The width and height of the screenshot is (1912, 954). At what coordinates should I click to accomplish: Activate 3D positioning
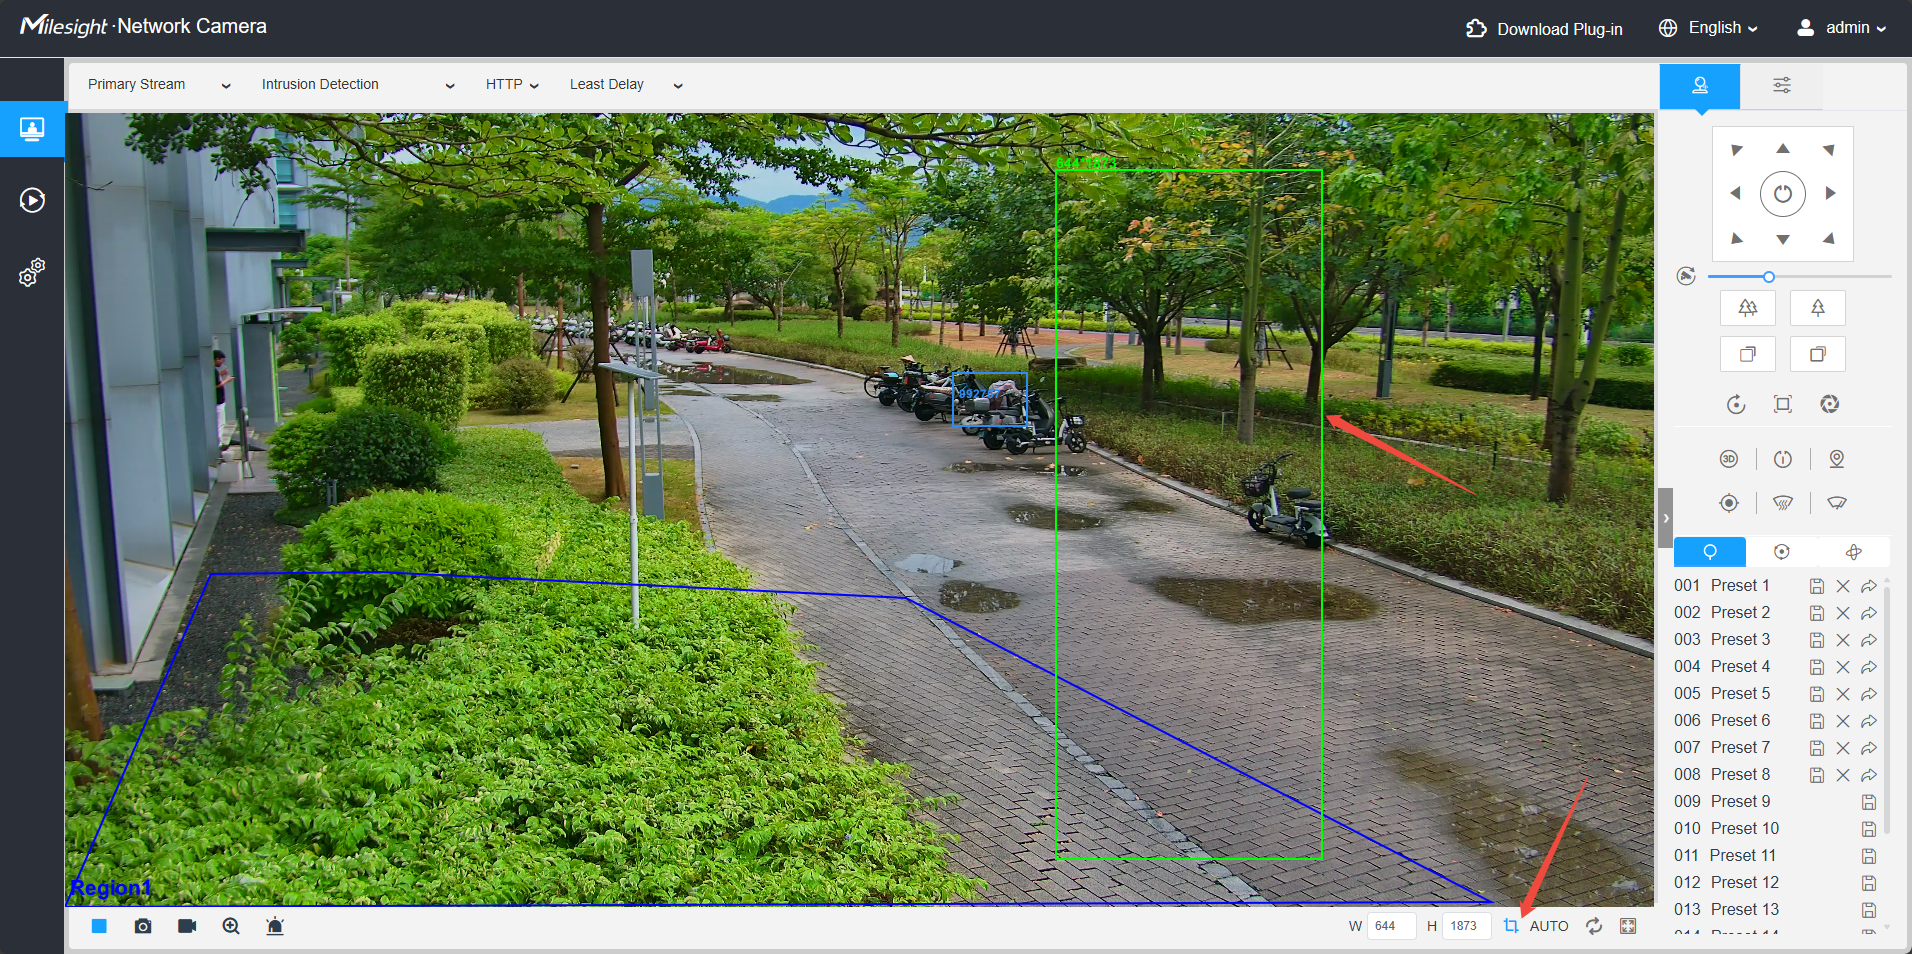tap(1729, 459)
